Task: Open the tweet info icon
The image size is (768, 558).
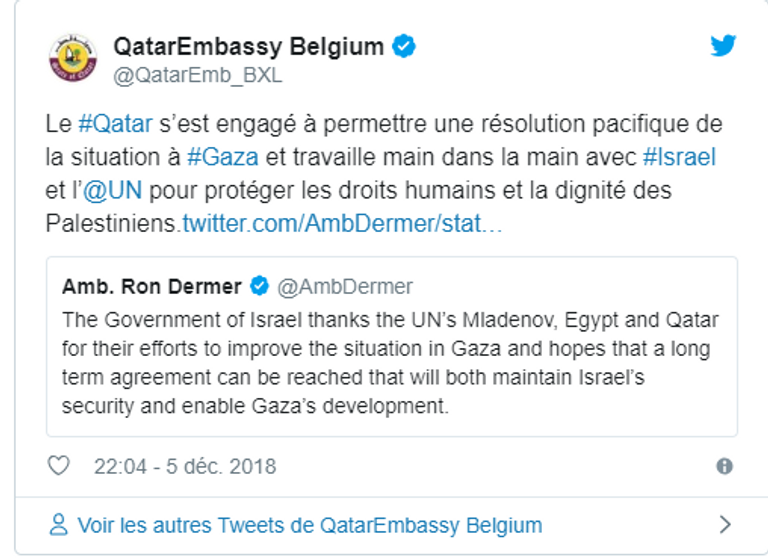Action: [x=725, y=466]
